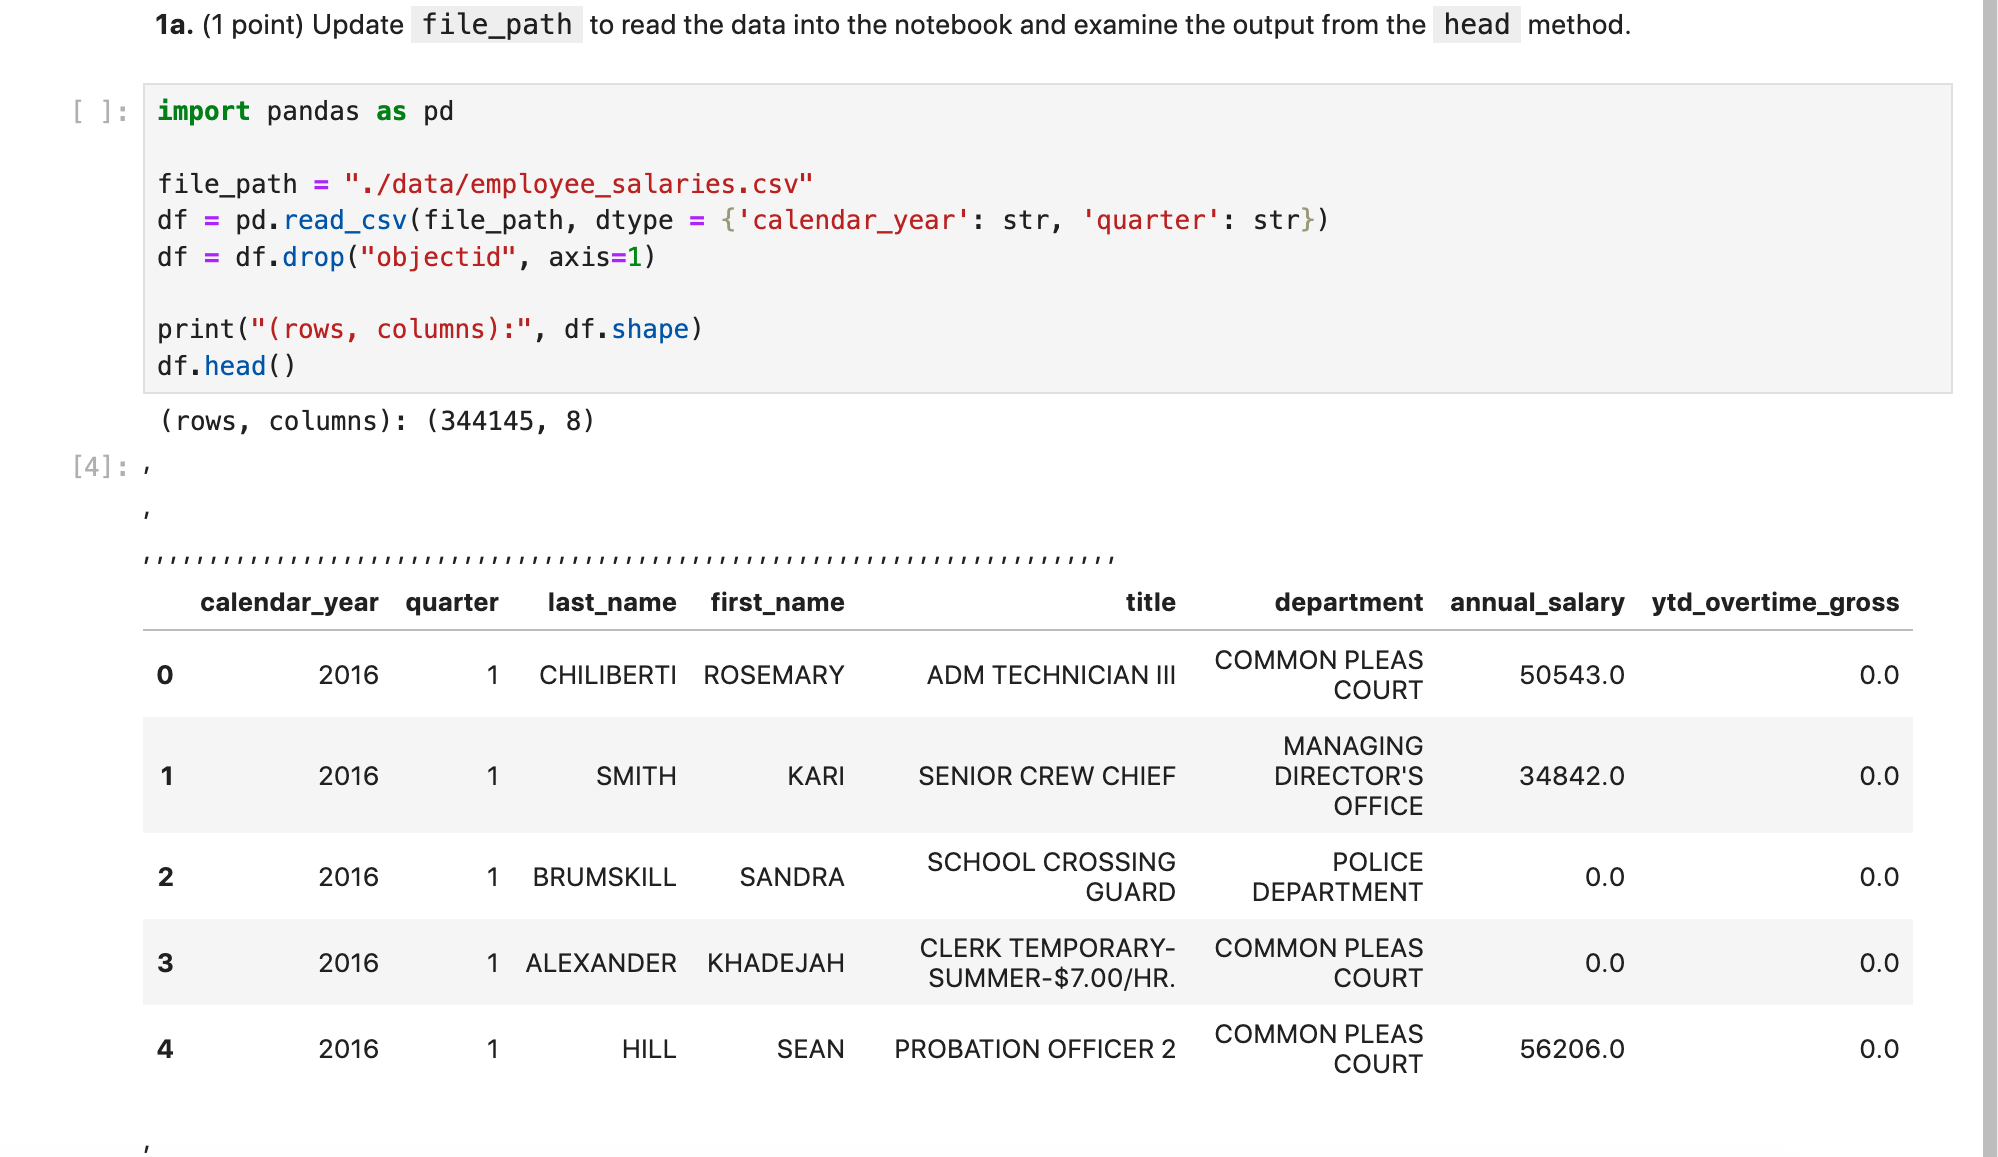Screen dimensions: 1998x1157
Task: Click the calendar_year column header
Action: (289, 602)
